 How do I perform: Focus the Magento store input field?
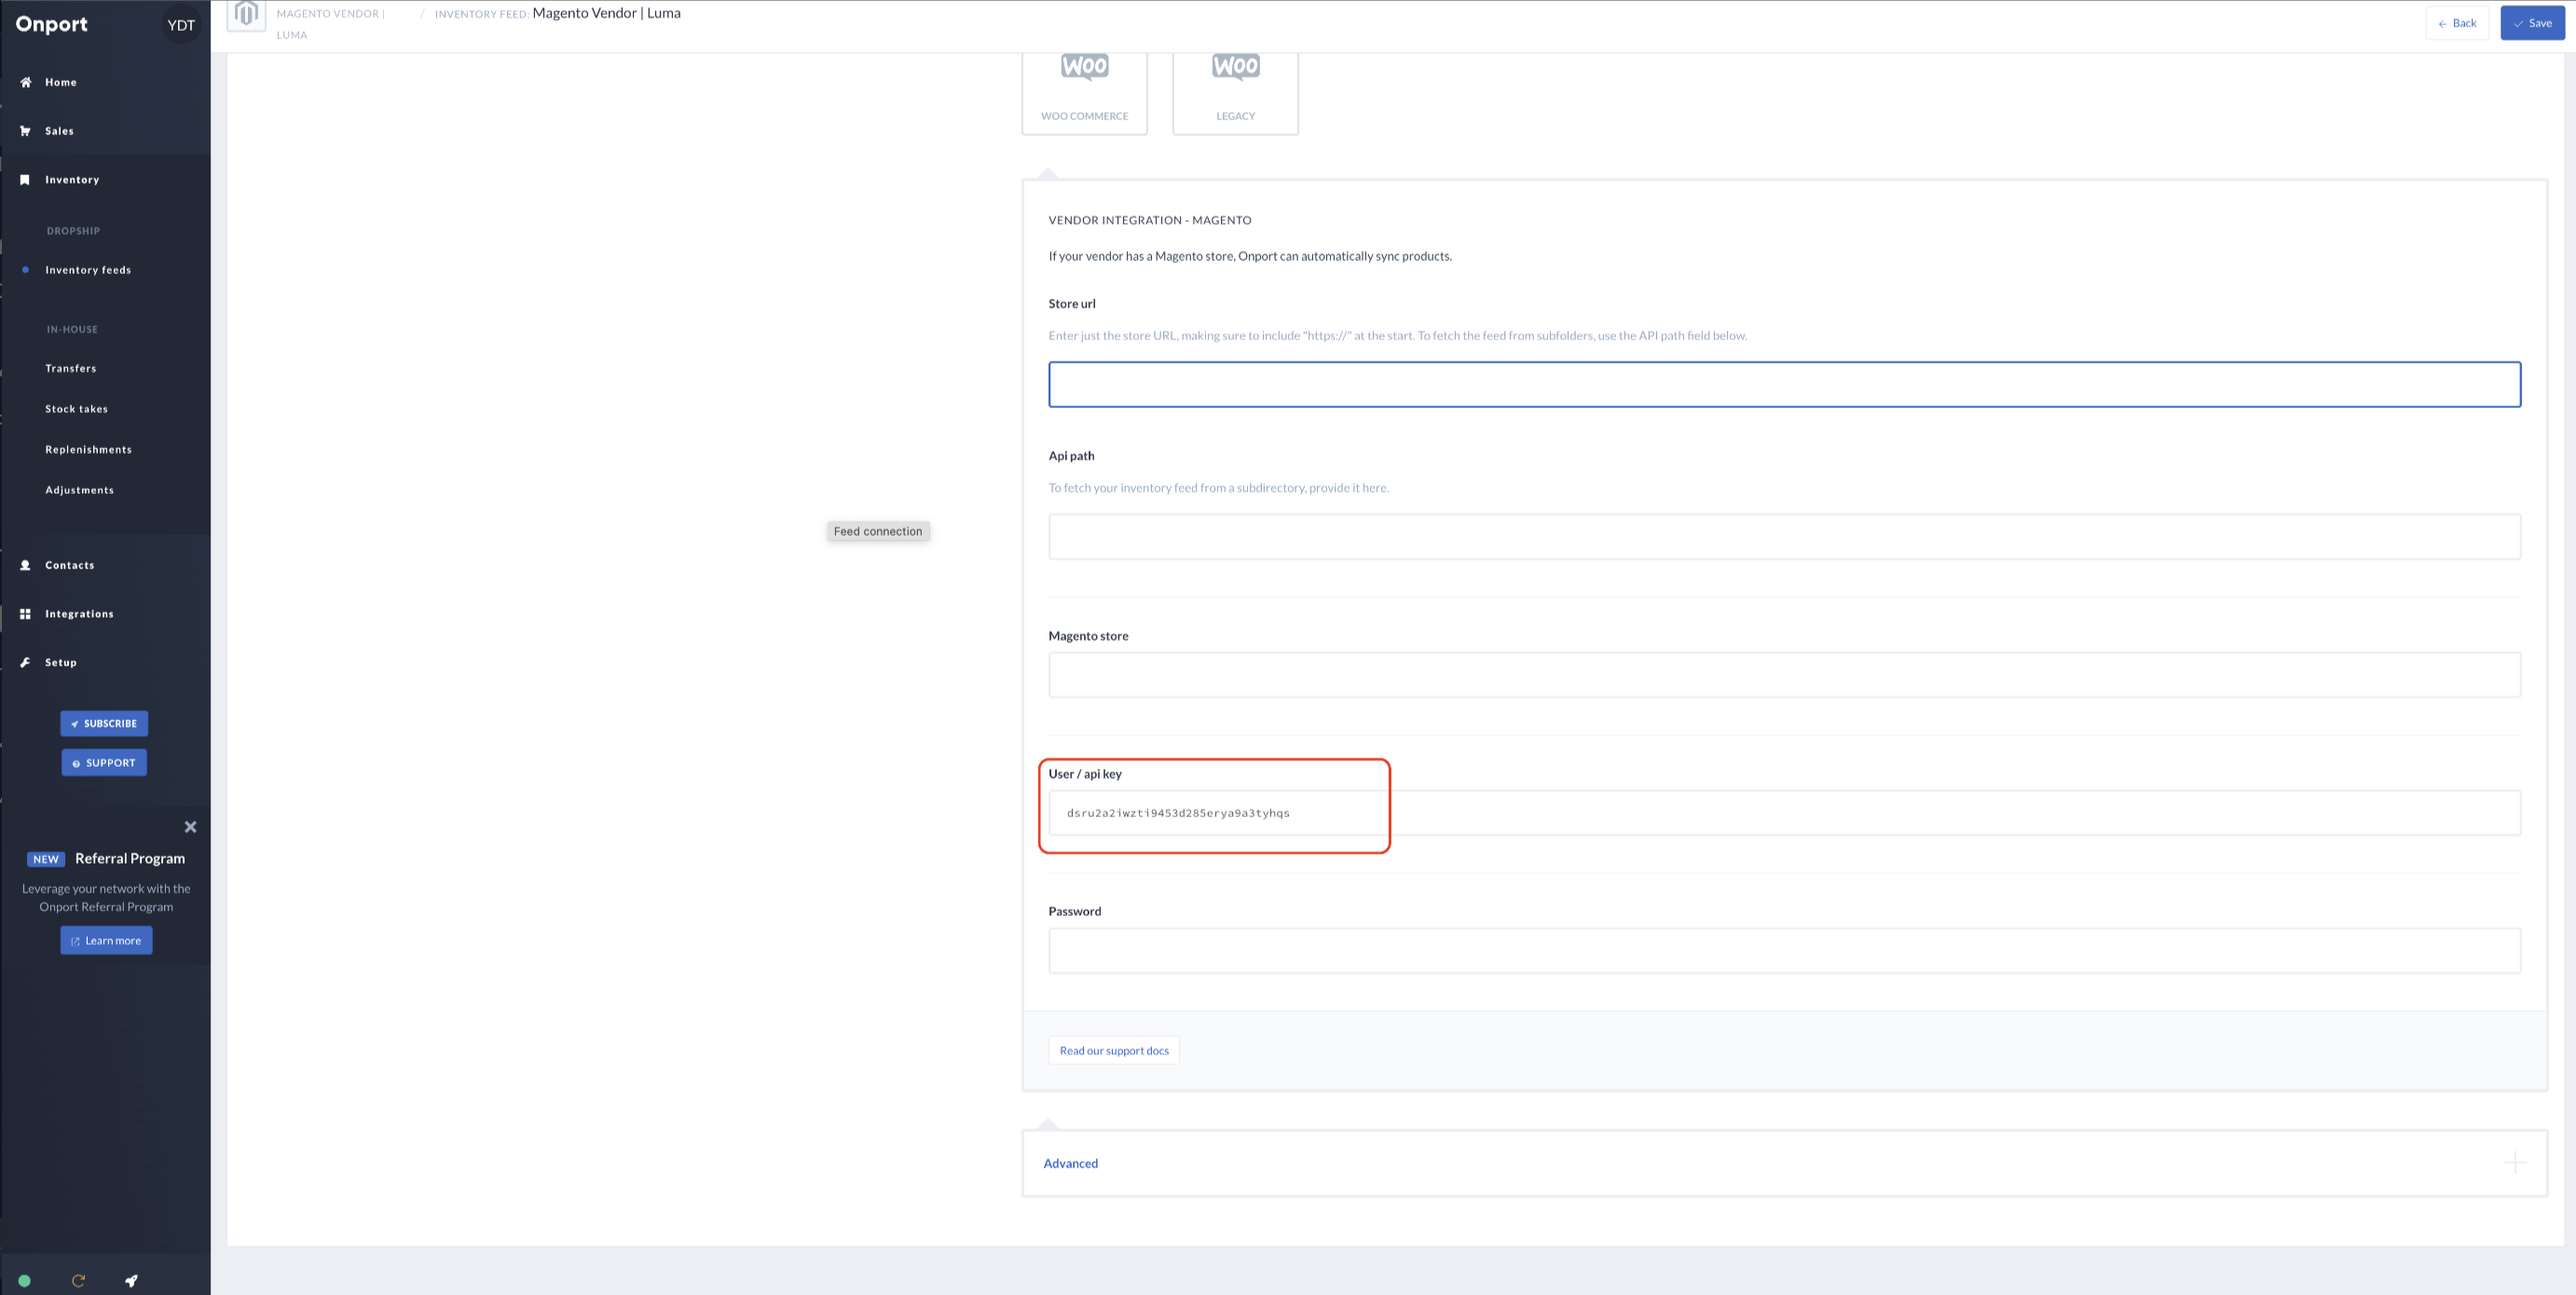1784,675
